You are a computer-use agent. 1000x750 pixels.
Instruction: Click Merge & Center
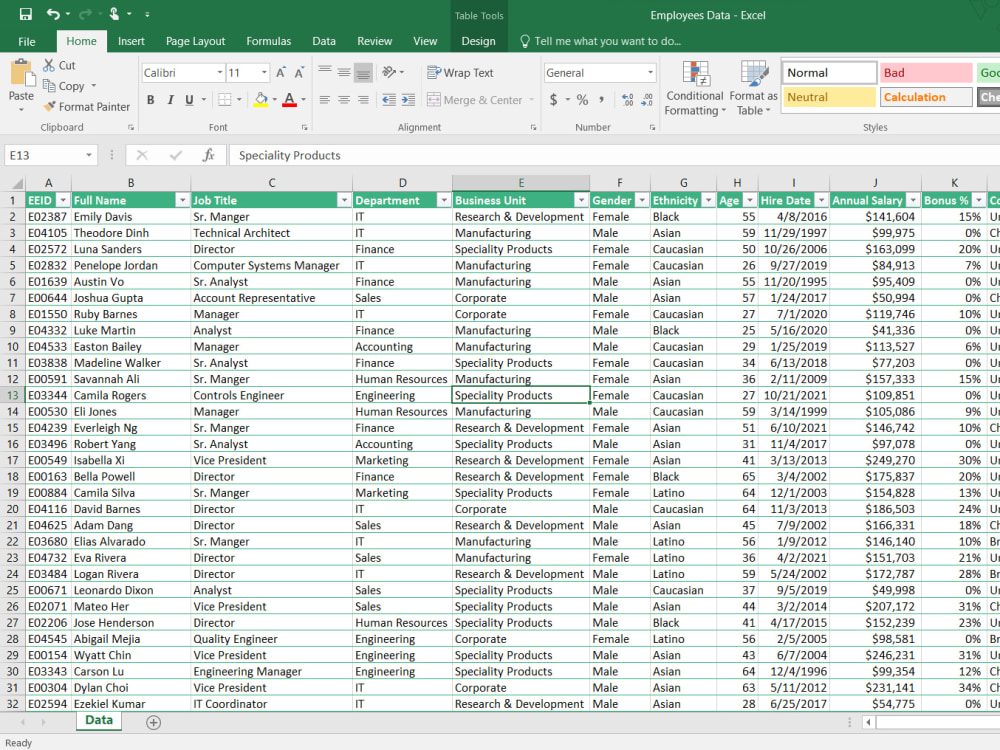474,99
